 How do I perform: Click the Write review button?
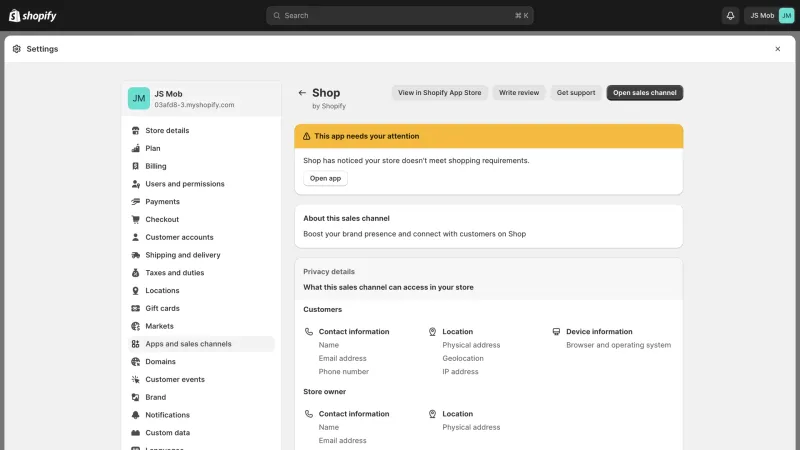(519, 93)
